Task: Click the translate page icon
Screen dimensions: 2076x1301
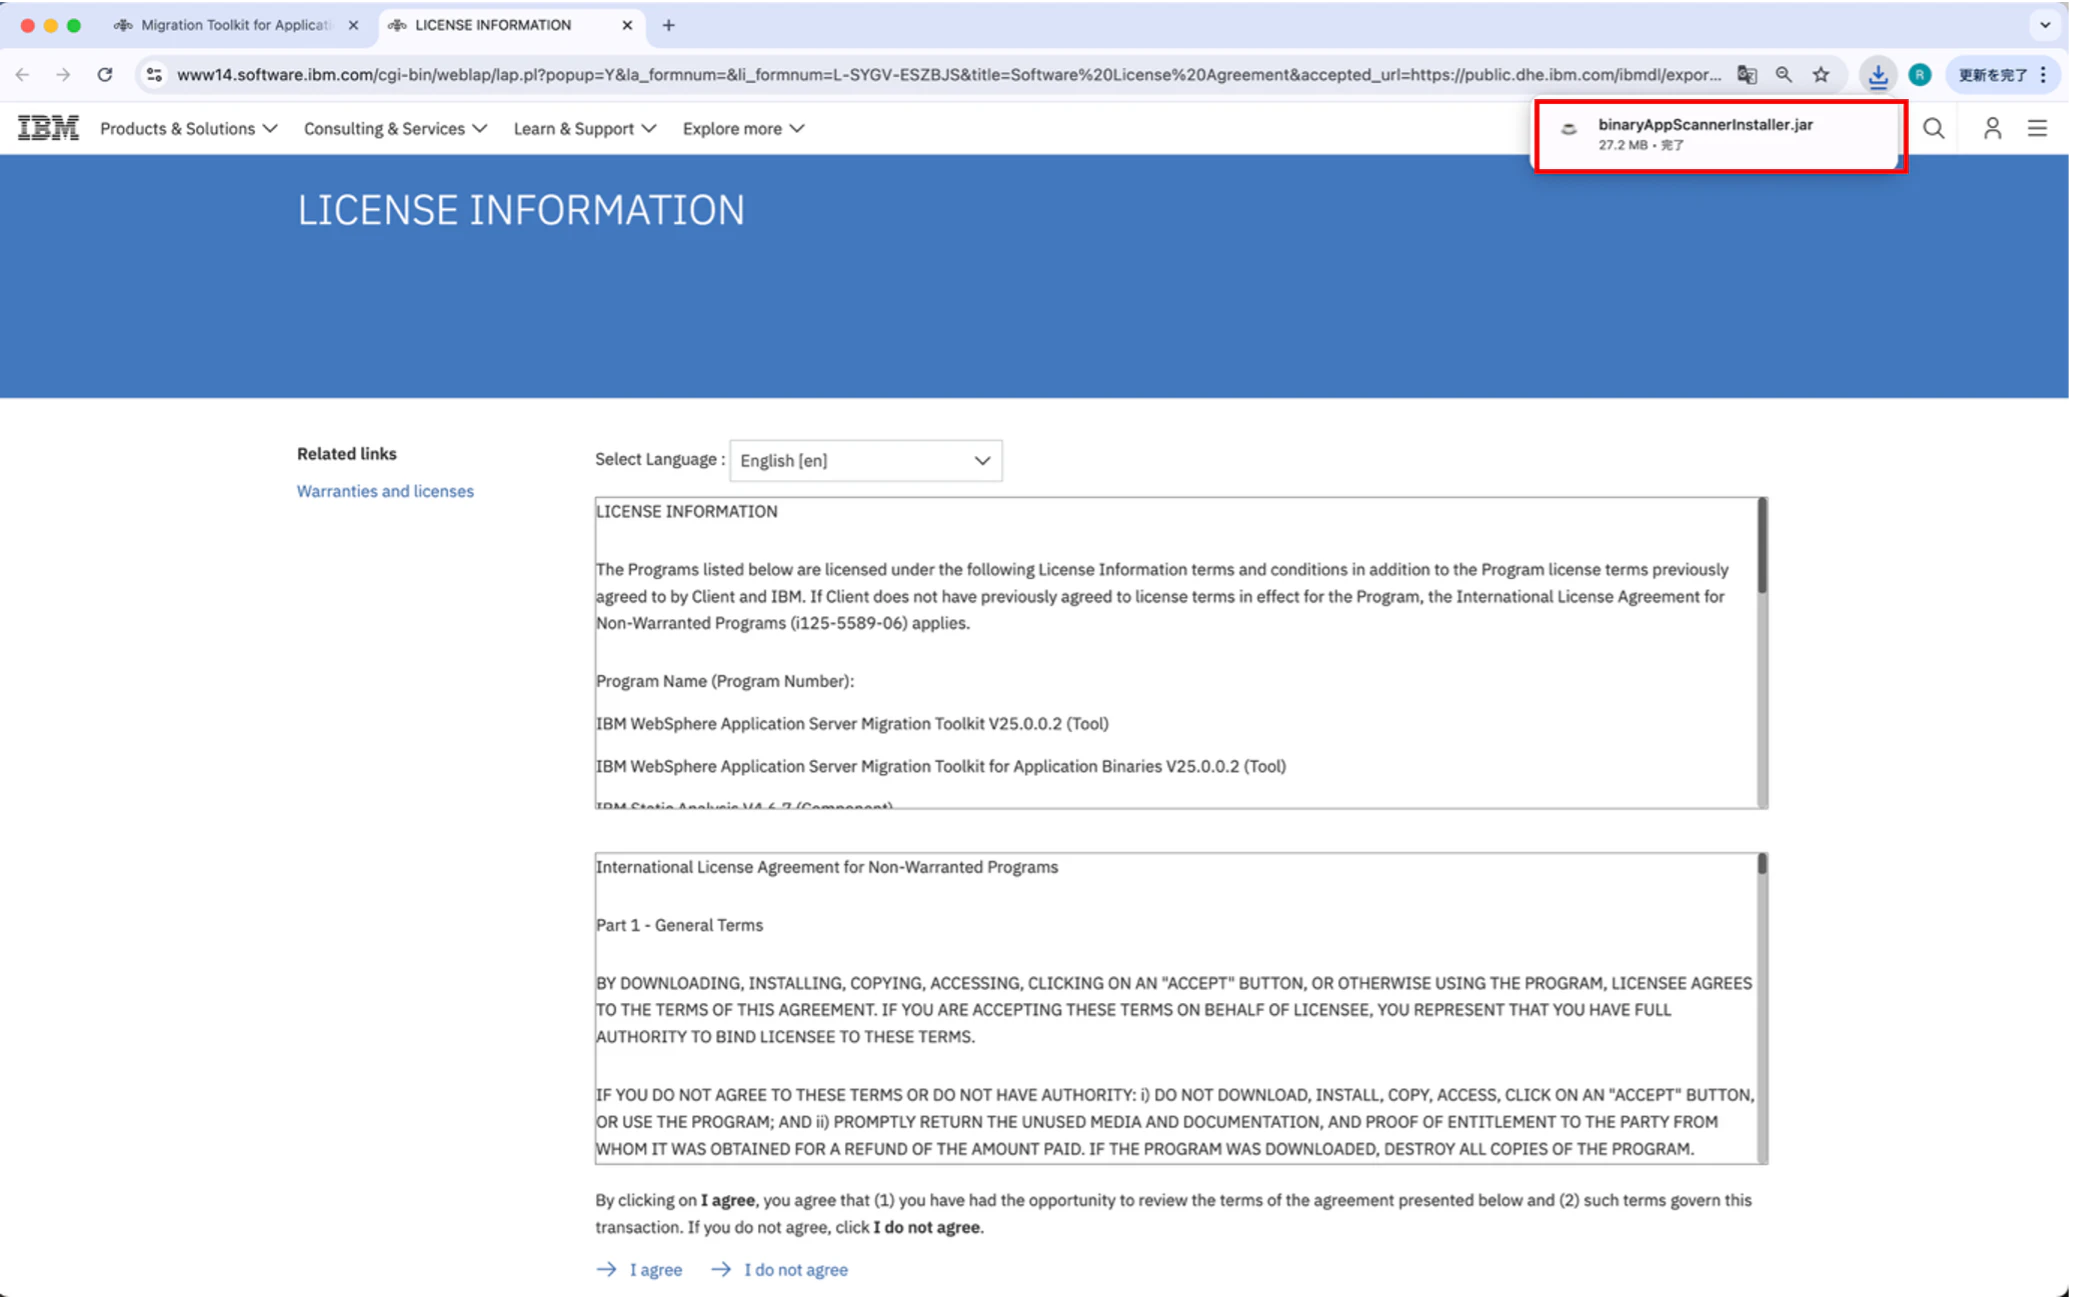Action: point(1747,75)
